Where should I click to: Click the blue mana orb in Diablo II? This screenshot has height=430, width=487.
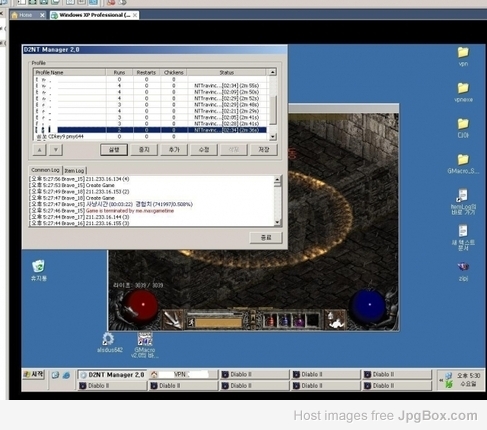click(x=369, y=305)
